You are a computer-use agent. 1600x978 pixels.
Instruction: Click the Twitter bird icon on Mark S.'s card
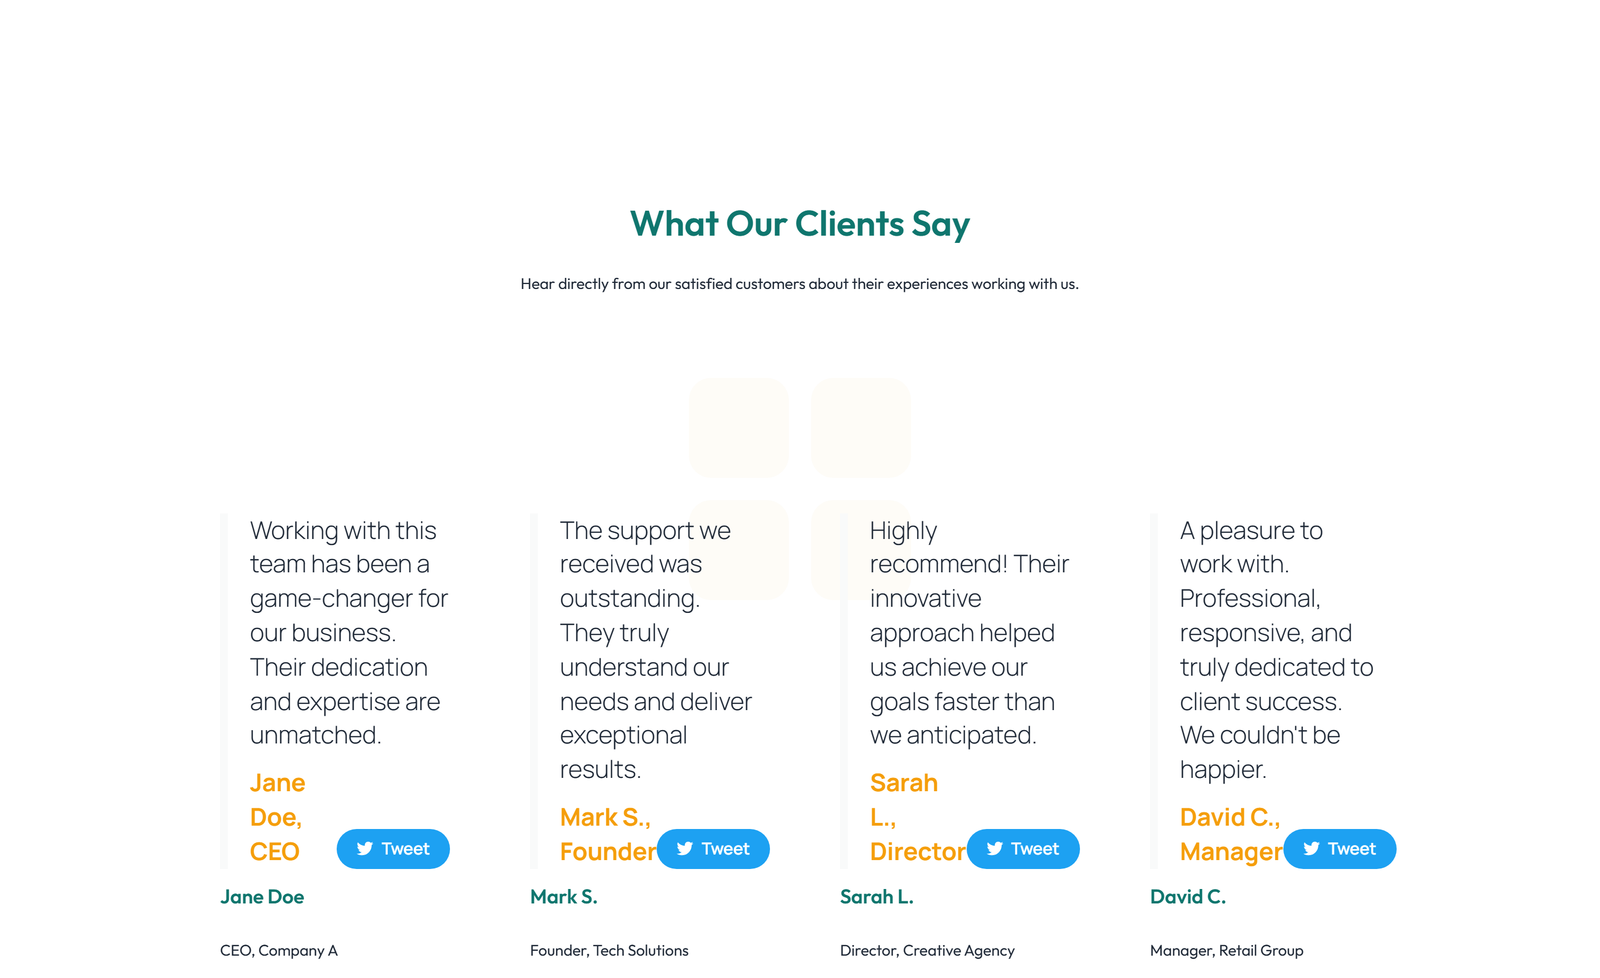tap(685, 848)
